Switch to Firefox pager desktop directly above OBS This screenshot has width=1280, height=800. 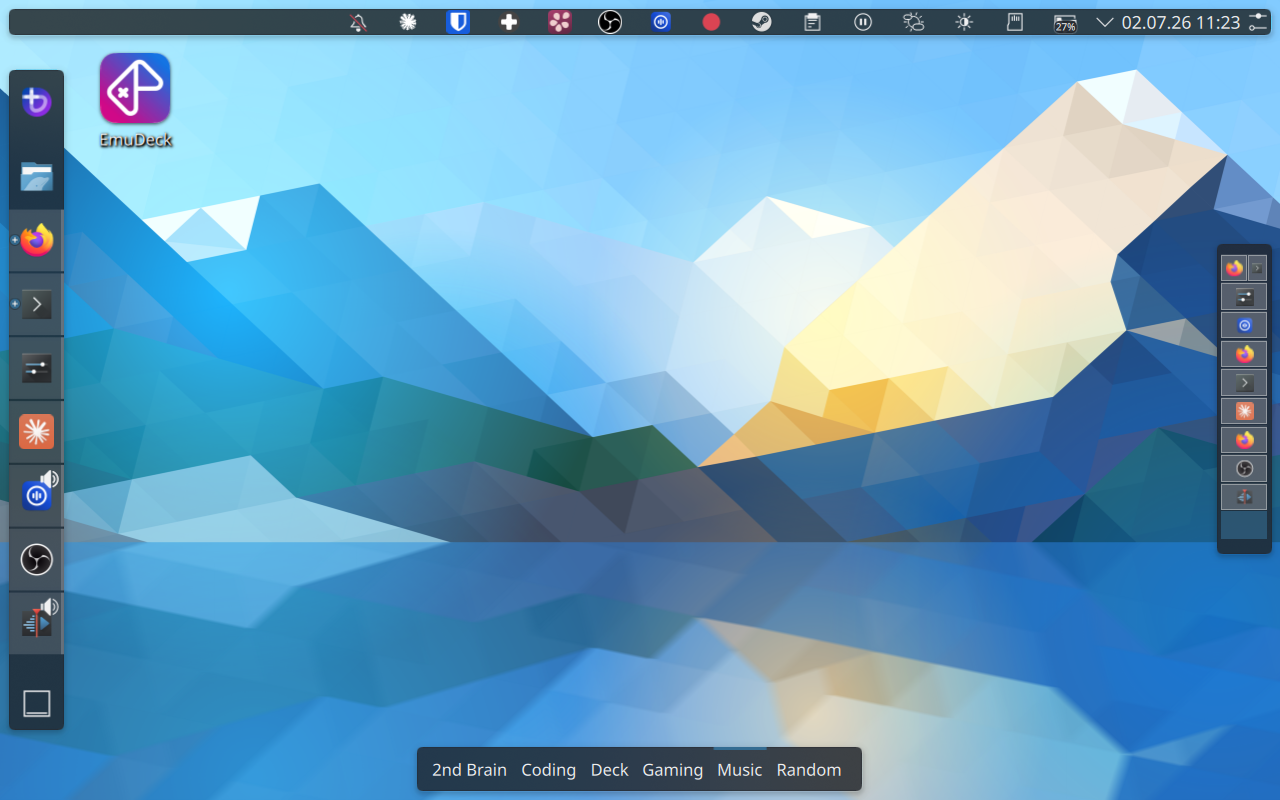coord(1244,440)
